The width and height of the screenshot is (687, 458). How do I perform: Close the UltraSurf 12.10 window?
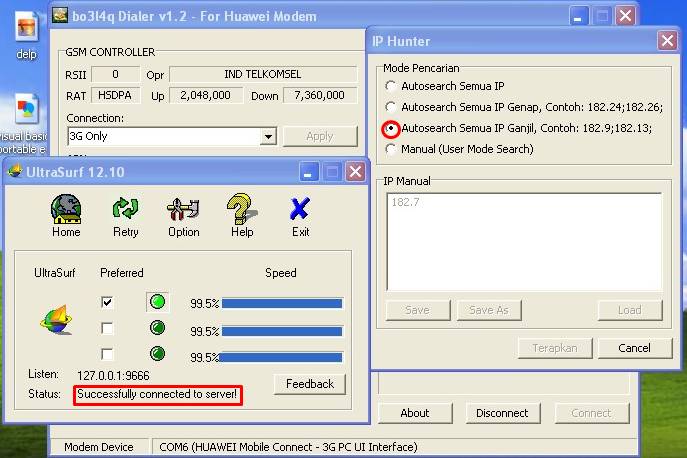pos(355,171)
